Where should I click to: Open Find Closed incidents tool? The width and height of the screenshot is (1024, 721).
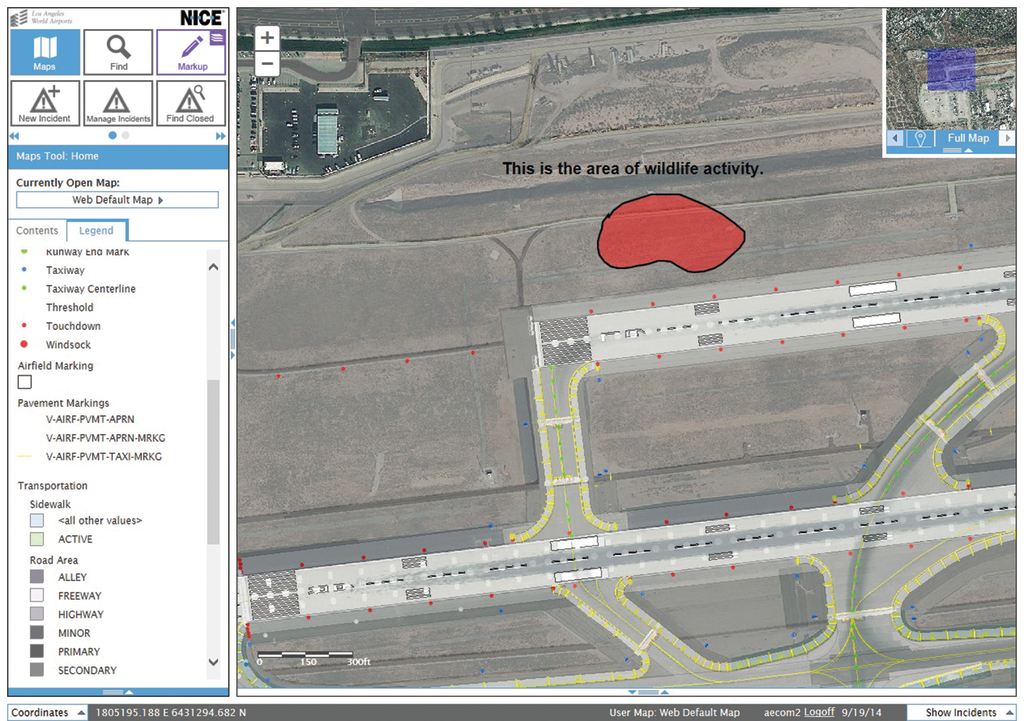(x=190, y=103)
